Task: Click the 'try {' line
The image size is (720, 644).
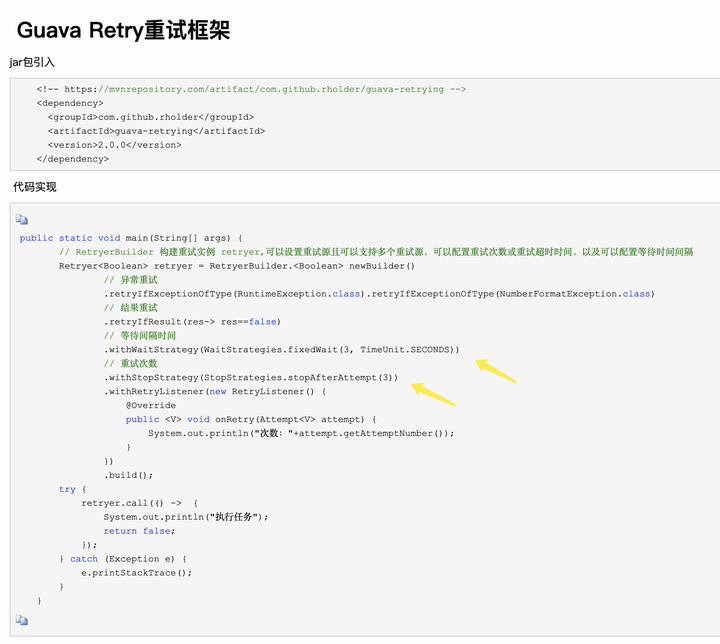Action: pos(73,489)
